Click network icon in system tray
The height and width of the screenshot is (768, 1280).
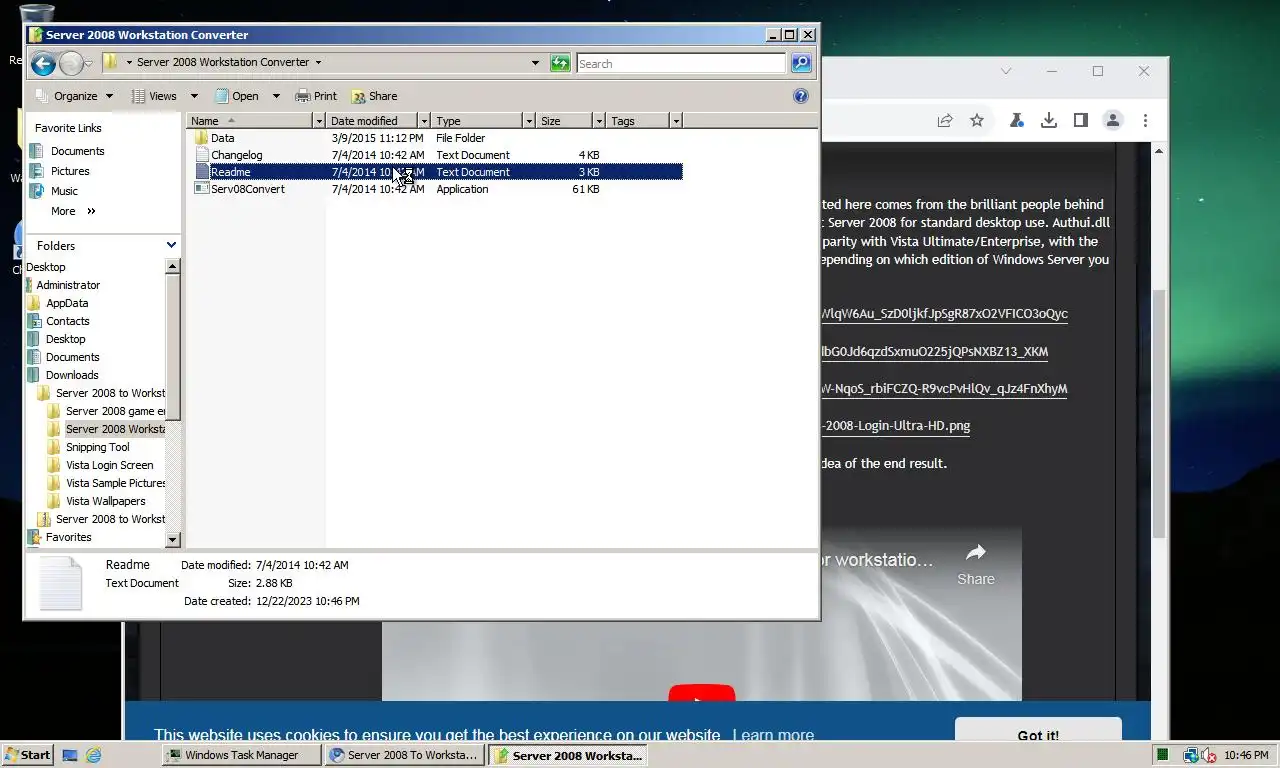click(1191, 756)
